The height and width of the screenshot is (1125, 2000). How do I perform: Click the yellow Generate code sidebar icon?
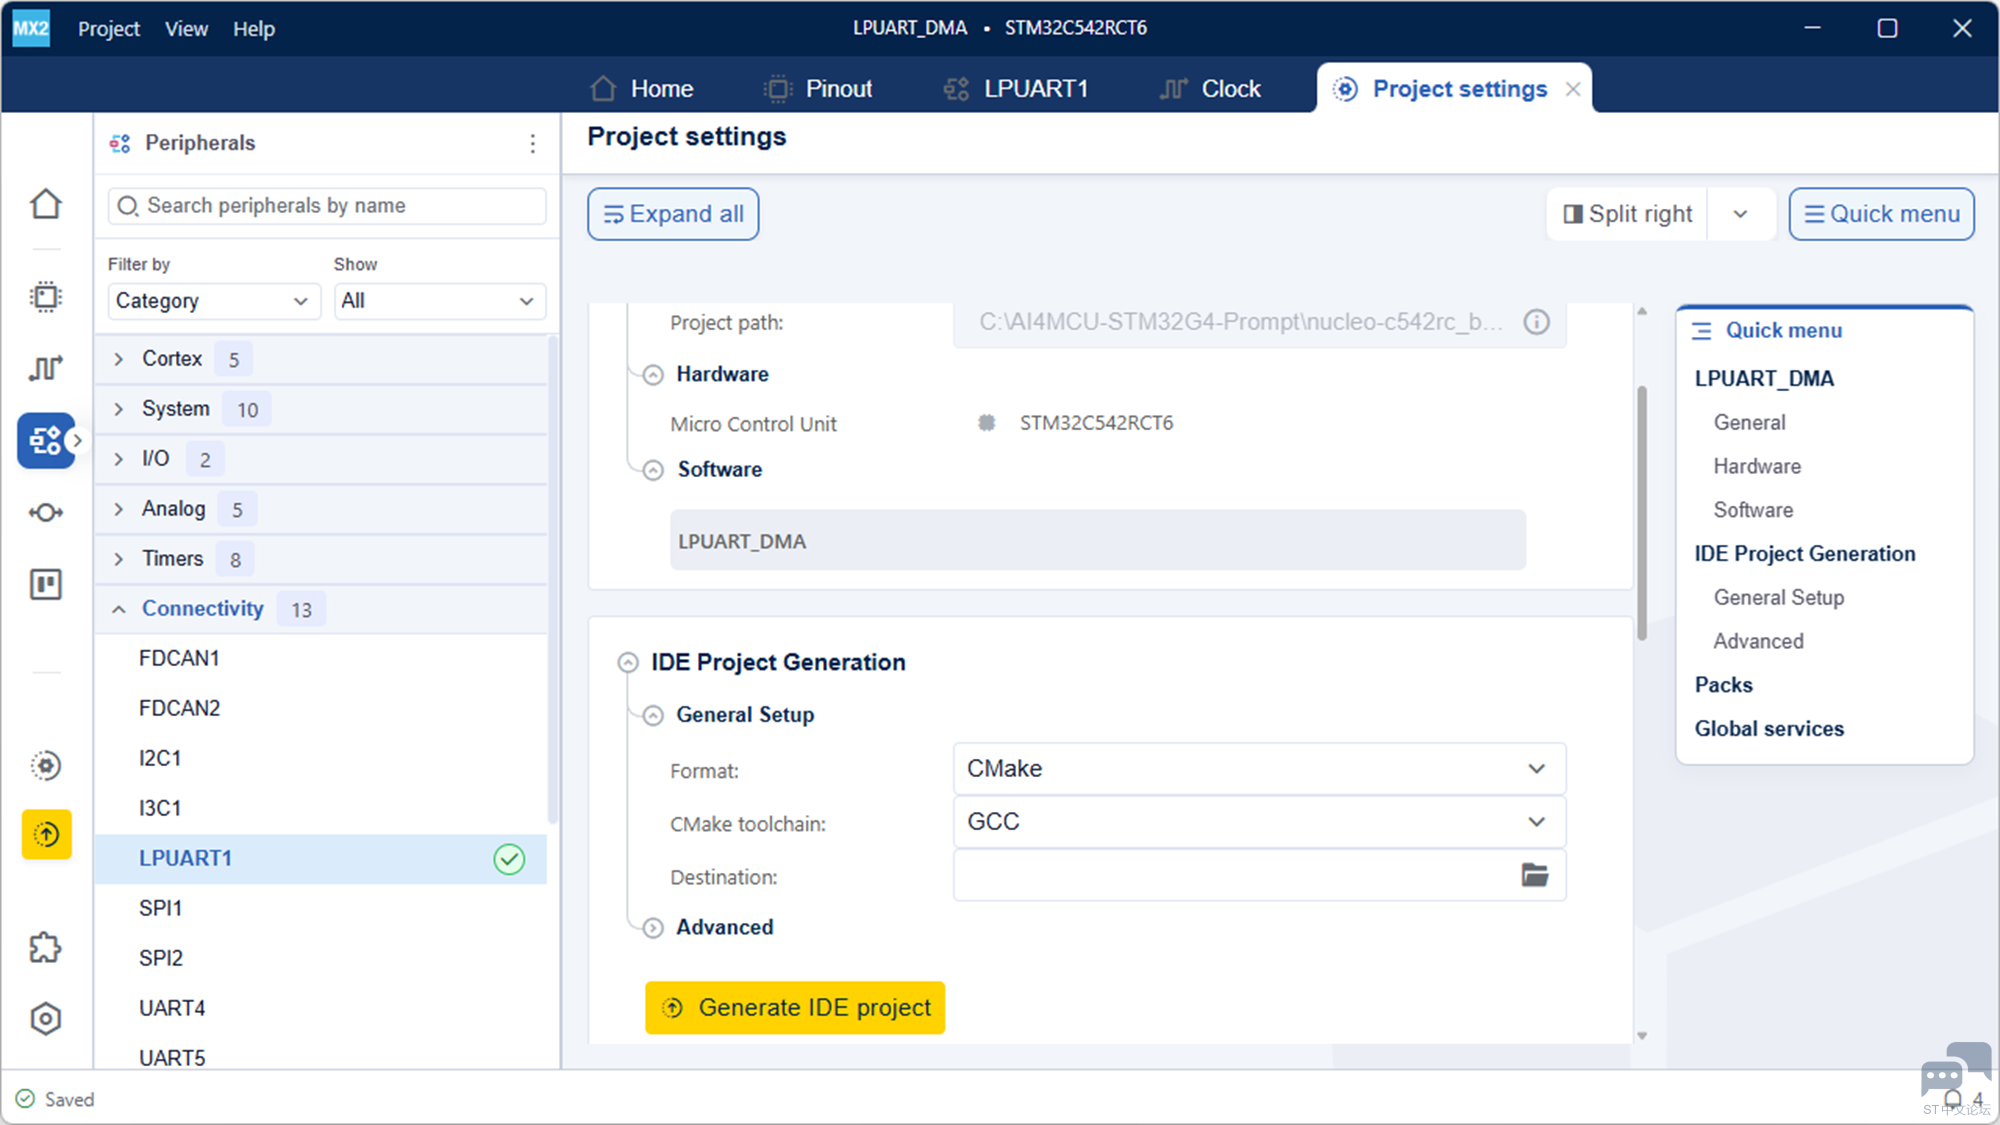point(46,834)
